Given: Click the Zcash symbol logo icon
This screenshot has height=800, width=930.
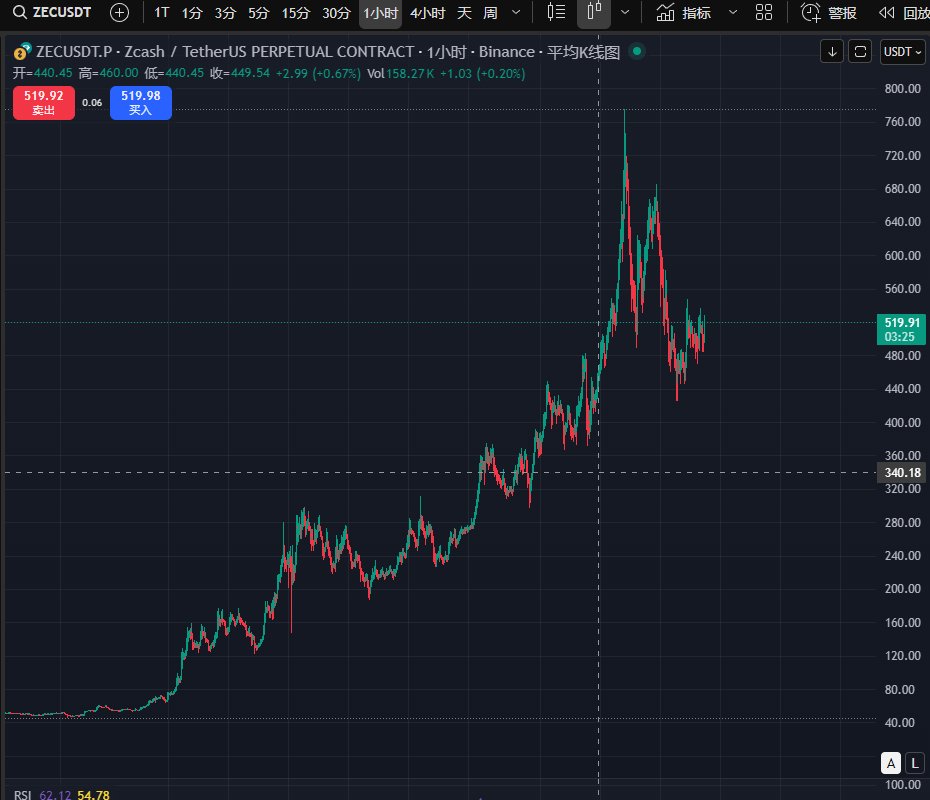Looking at the screenshot, I should click(x=22, y=52).
